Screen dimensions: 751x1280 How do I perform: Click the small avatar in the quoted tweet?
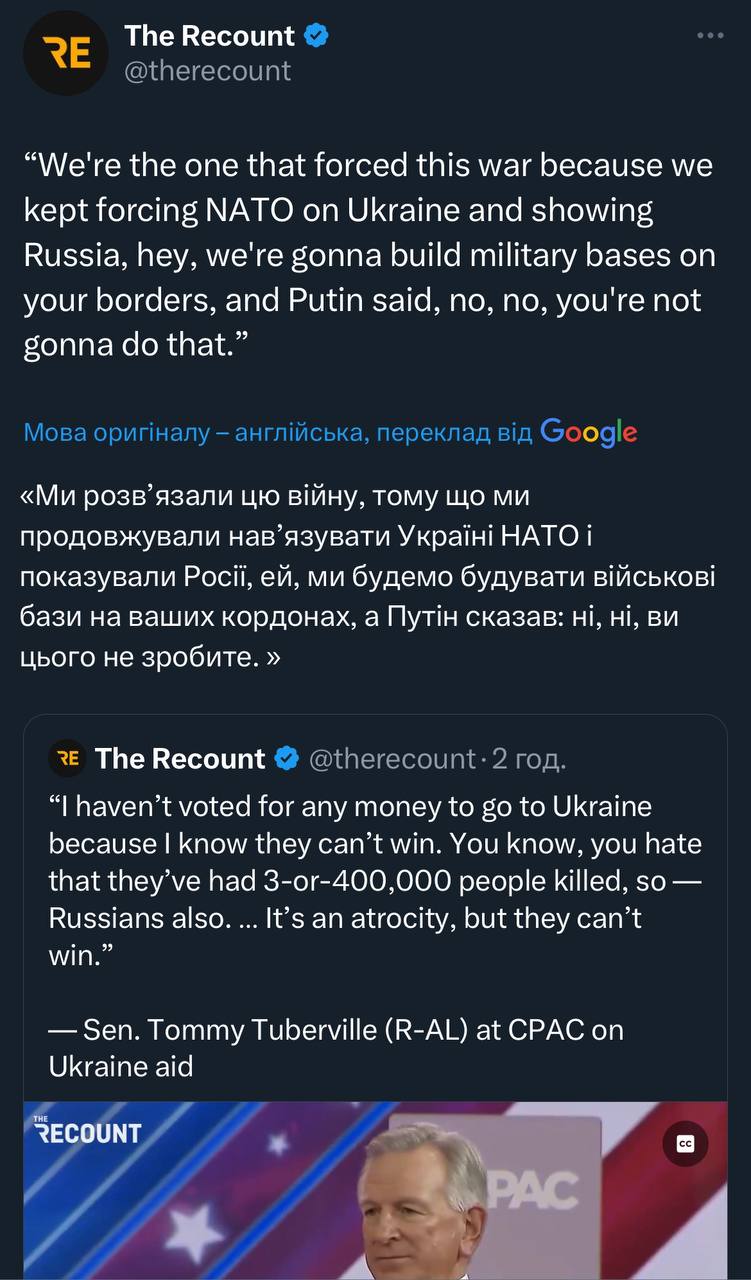(66, 759)
